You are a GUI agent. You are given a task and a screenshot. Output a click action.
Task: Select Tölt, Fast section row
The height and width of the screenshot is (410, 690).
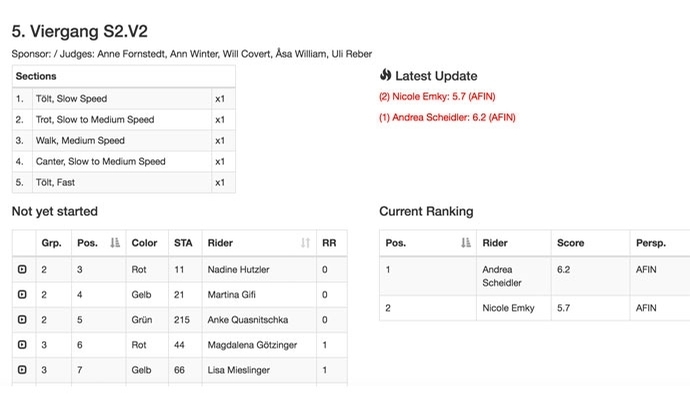tap(124, 182)
